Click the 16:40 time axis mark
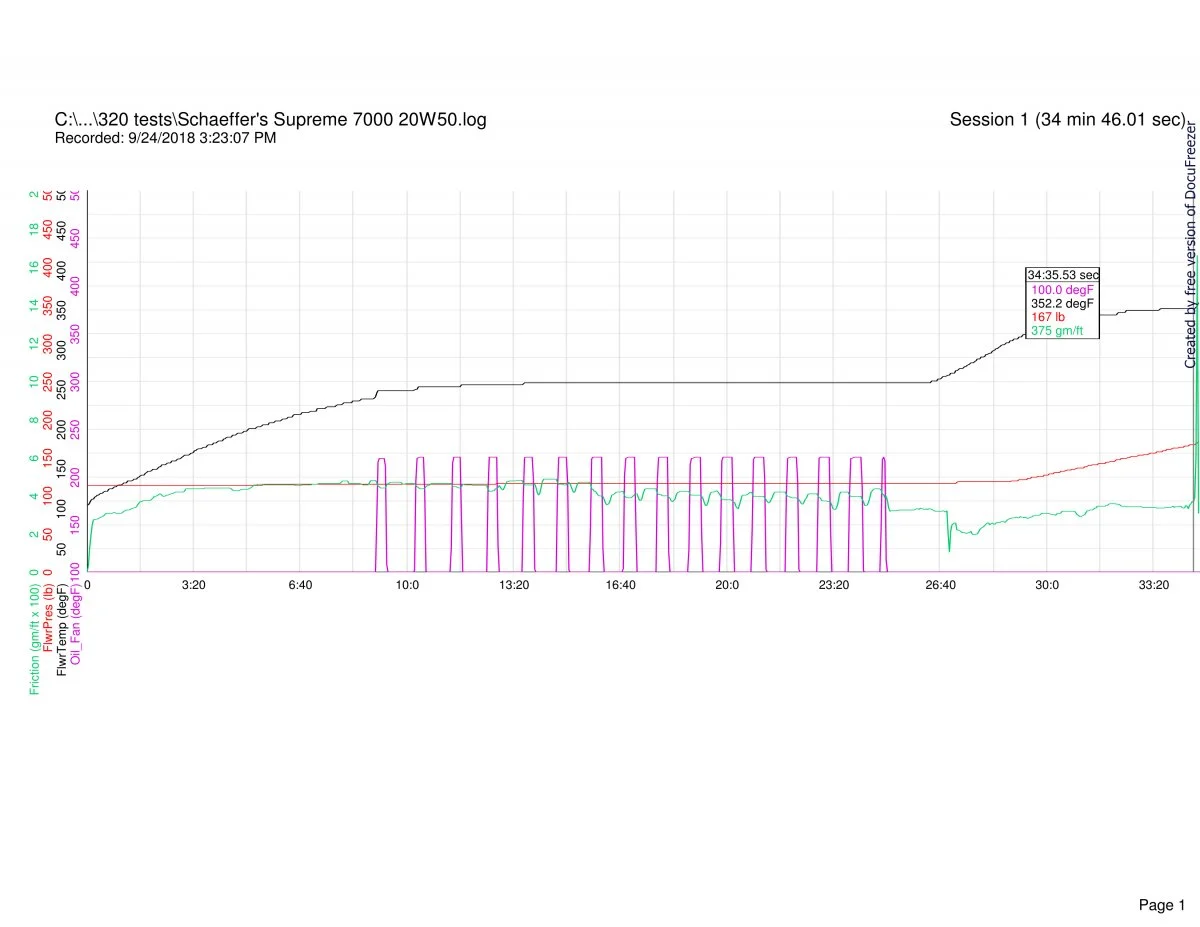 pos(620,585)
